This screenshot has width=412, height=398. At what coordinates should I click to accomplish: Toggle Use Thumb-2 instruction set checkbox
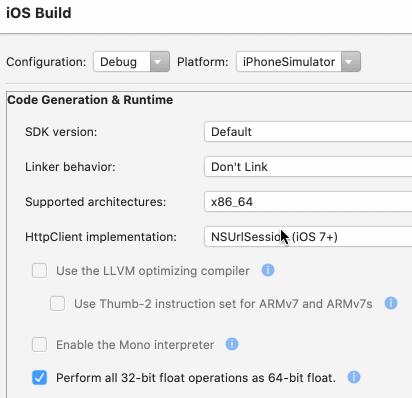[57, 304]
